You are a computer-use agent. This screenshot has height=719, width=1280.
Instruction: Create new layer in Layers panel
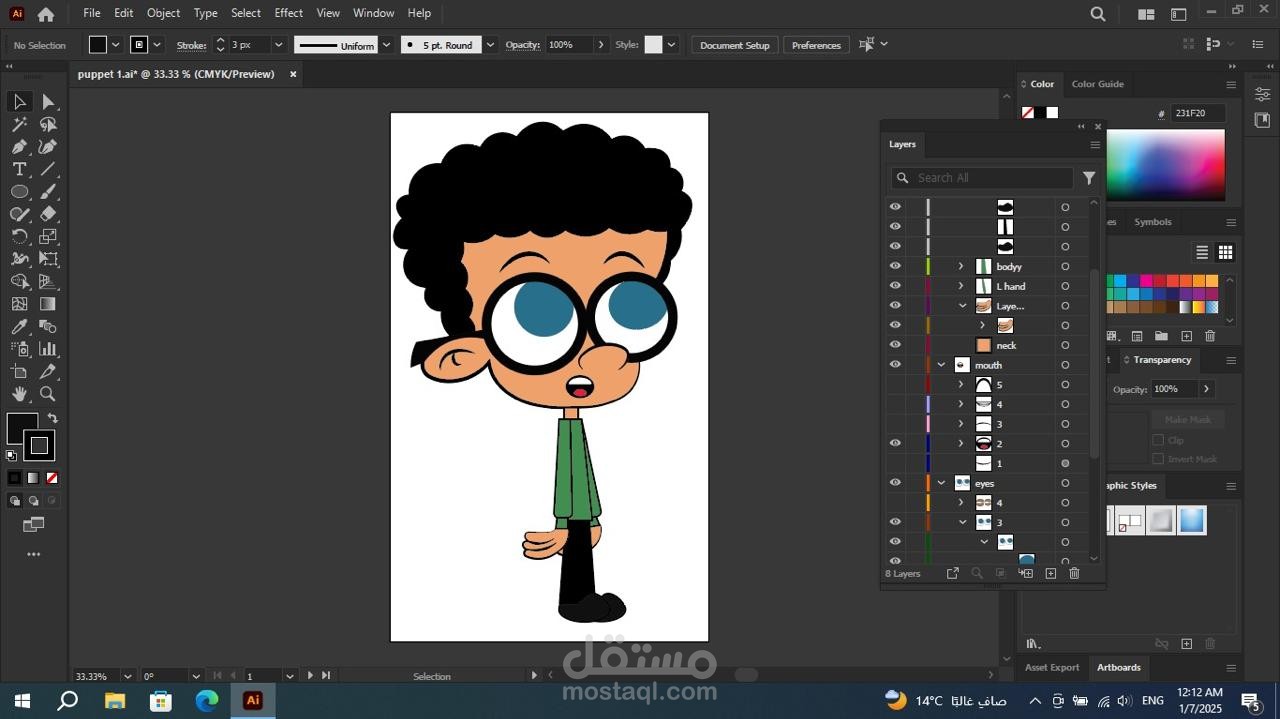(1050, 573)
